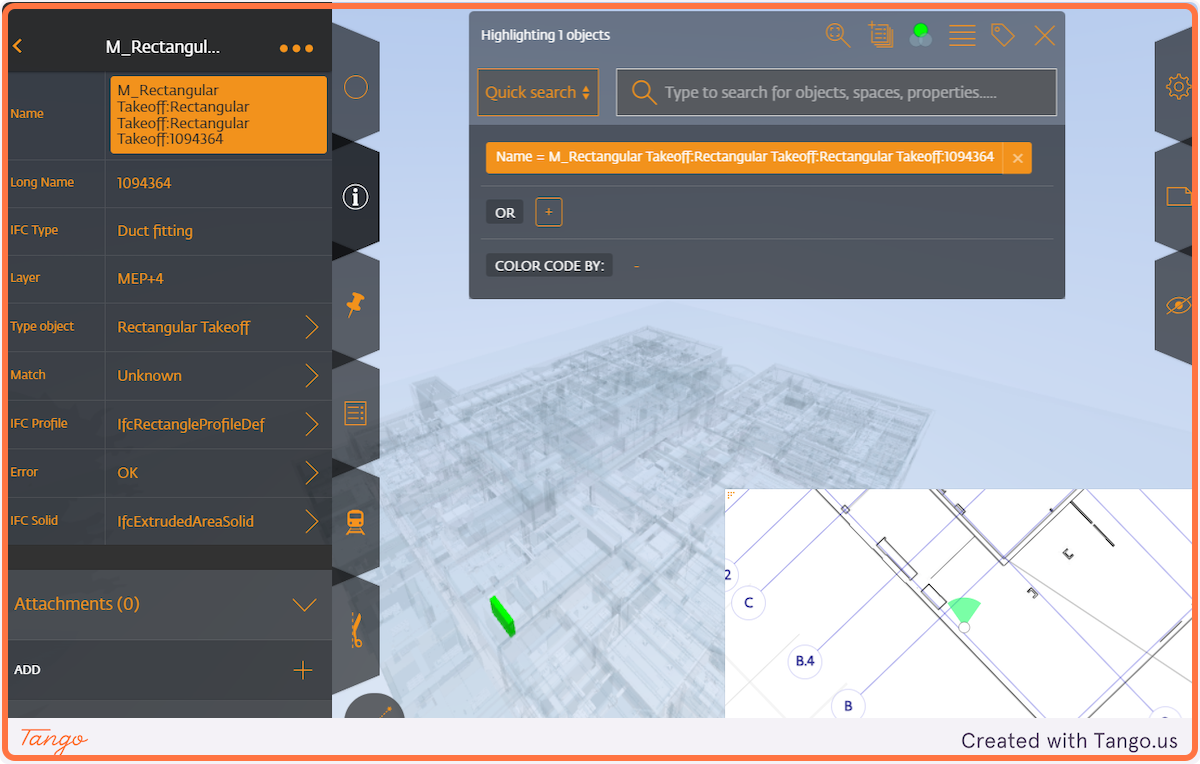Toggle the crossed-eye visibility tab
Image resolution: width=1200 pixels, height=764 pixels.
point(1179,305)
